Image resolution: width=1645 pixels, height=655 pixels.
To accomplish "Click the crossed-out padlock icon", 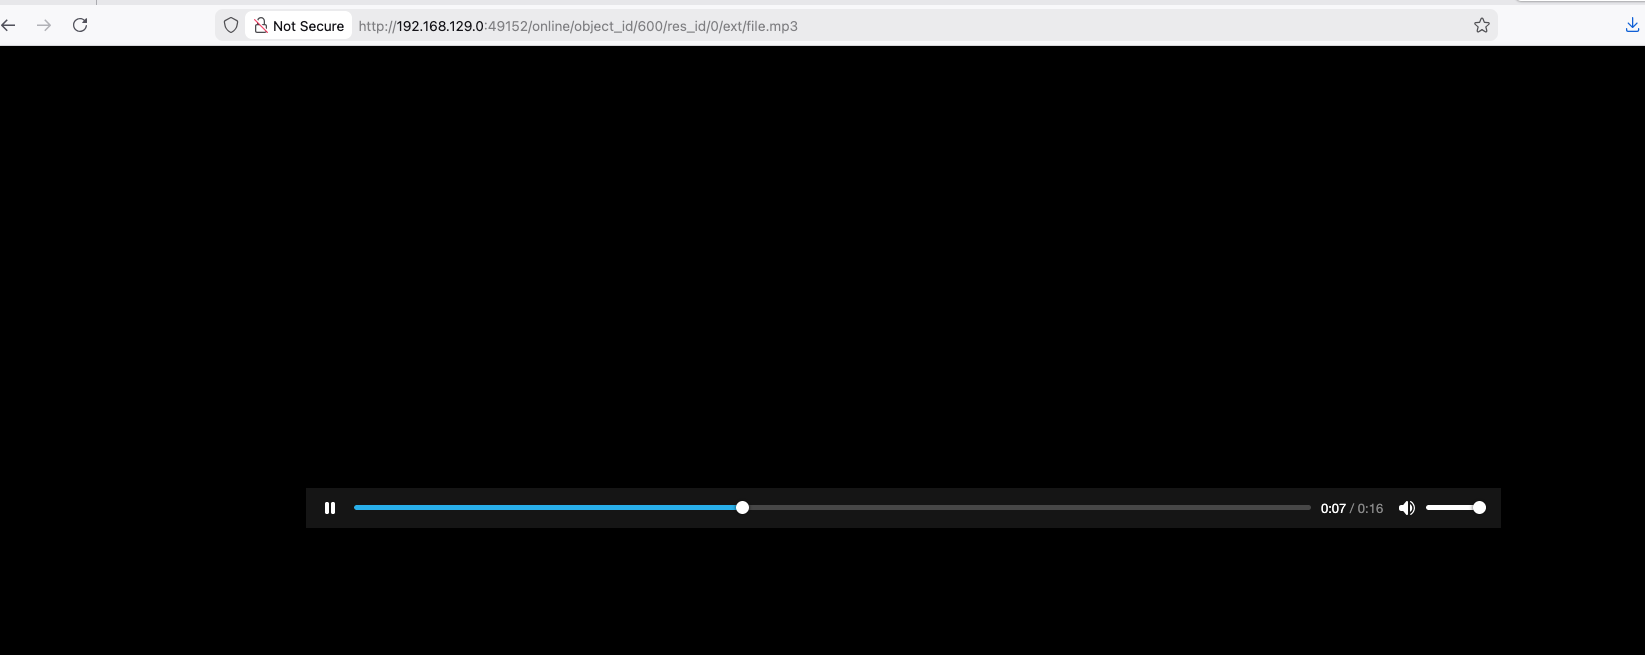I will click(261, 26).
